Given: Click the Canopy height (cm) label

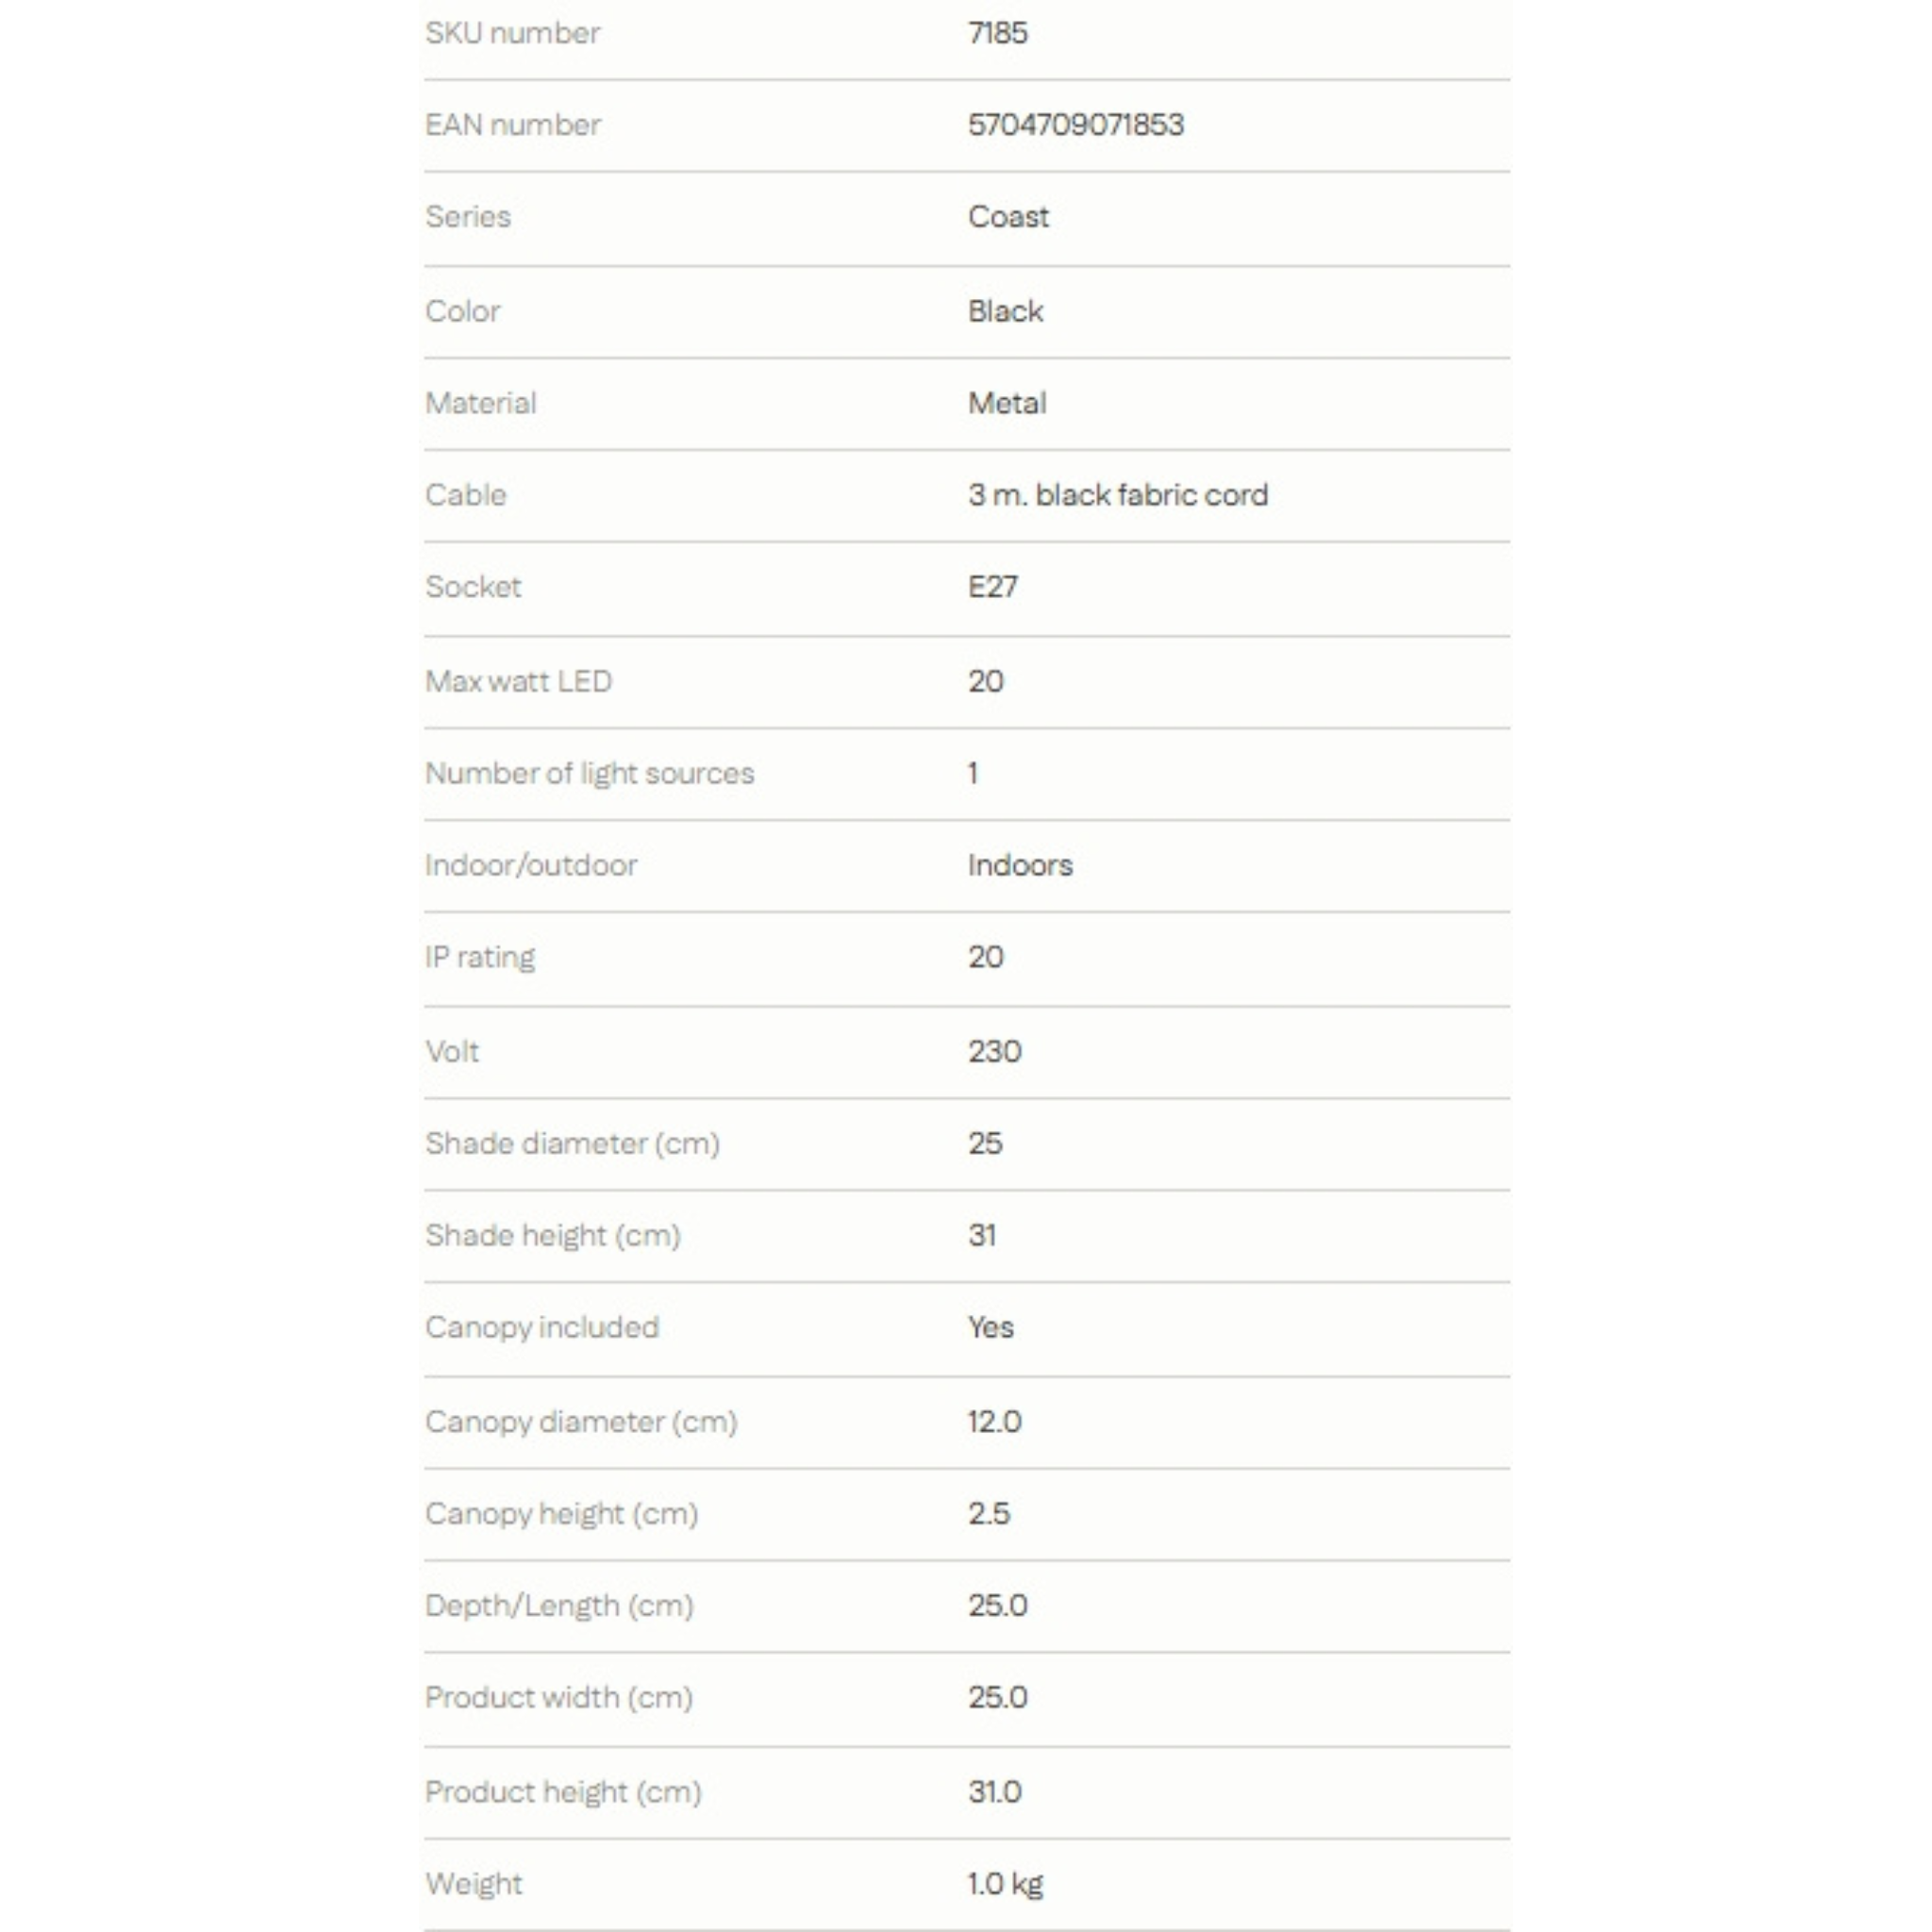Looking at the screenshot, I should (x=561, y=1514).
